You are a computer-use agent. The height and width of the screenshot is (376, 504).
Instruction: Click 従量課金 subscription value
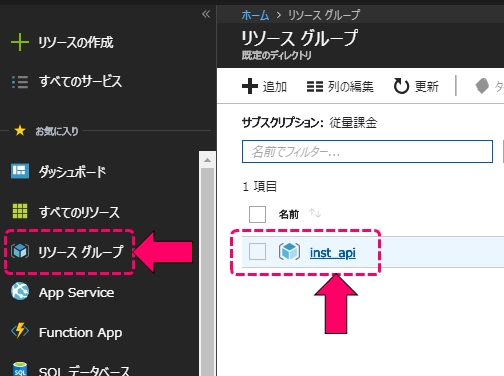coord(353,123)
